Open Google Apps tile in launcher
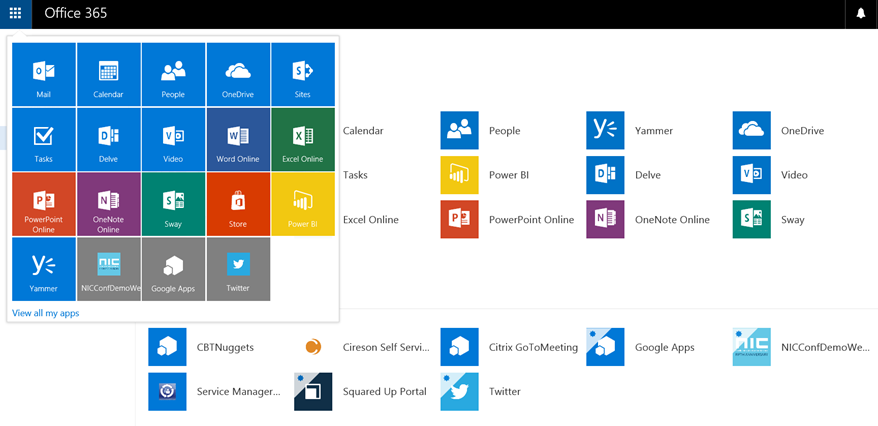Viewport: 878px width, 426px height. (x=173, y=269)
